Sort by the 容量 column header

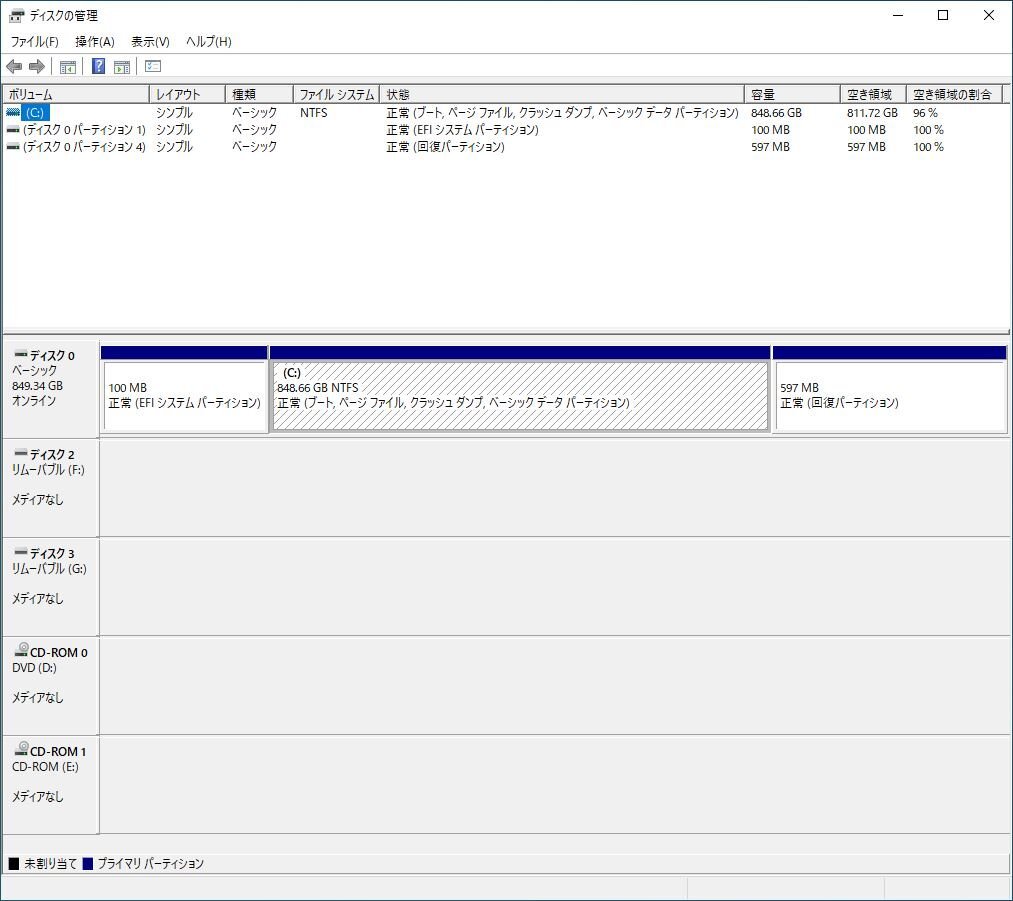click(x=792, y=94)
